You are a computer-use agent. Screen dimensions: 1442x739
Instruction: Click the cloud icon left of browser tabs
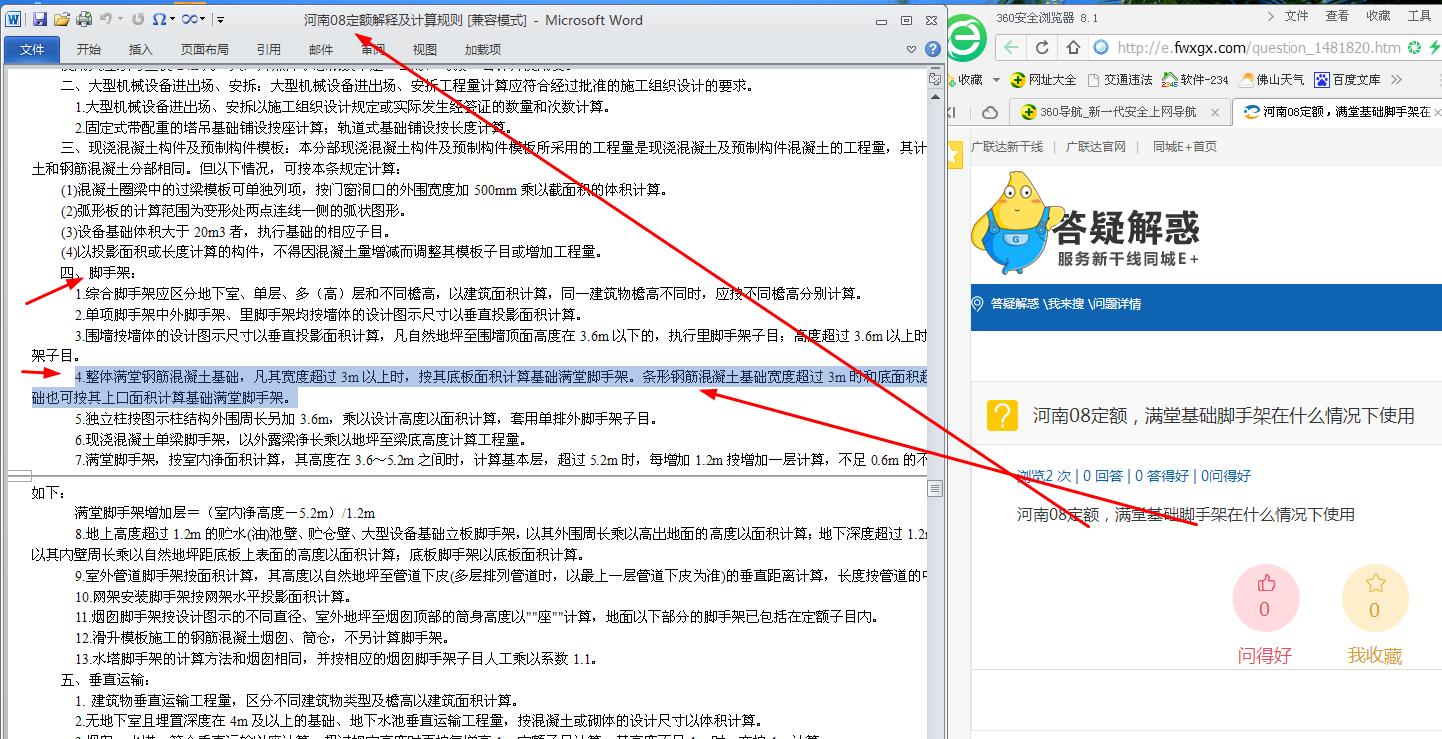coord(990,112)
